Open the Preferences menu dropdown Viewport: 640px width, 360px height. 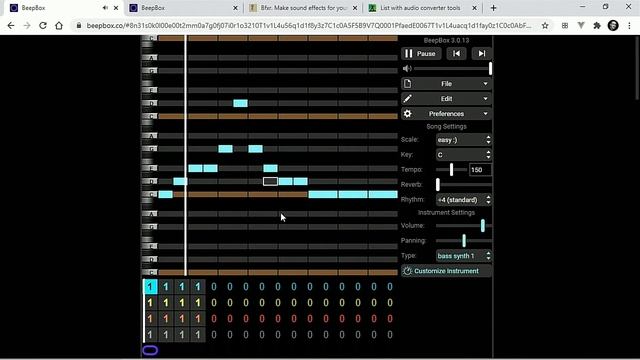pyautogui.click(x=446, y=114)
